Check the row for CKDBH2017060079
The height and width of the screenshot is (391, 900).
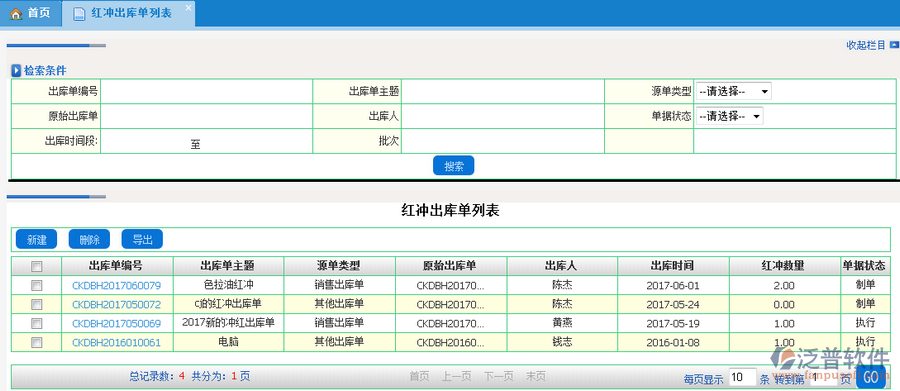[36, 285]
